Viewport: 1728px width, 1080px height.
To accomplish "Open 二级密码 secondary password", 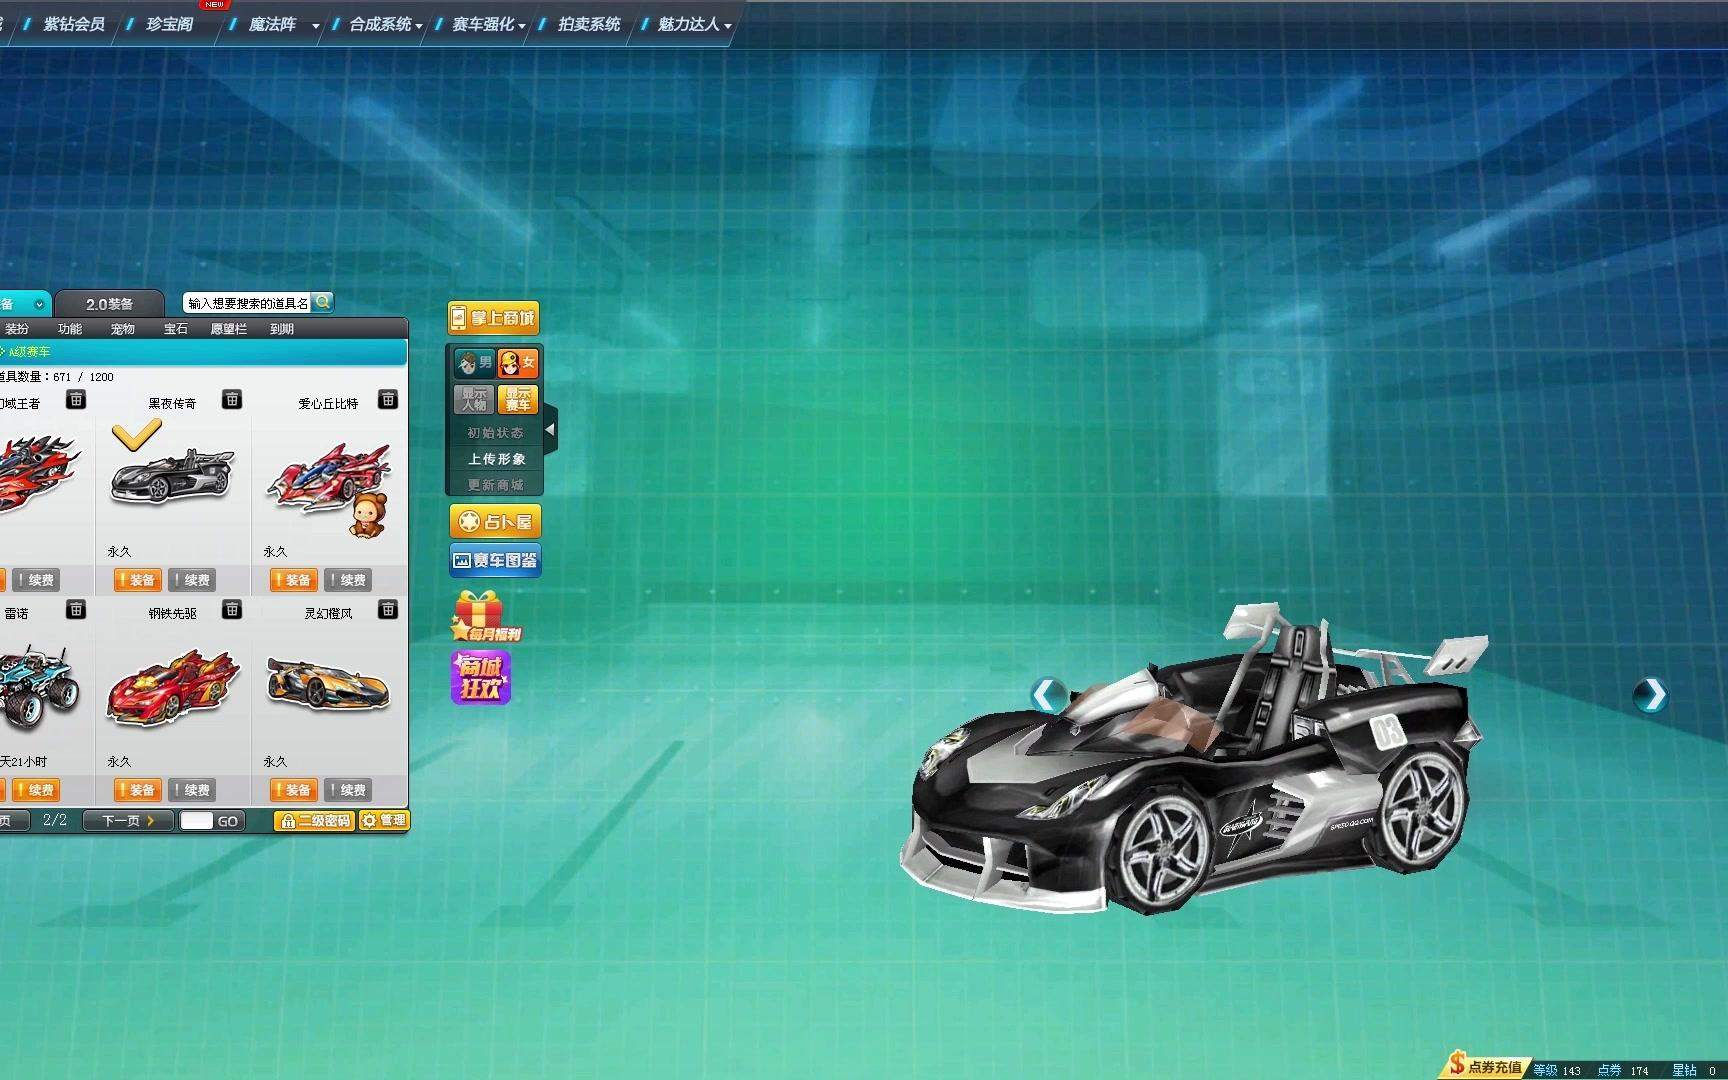I will pos(315,821).
